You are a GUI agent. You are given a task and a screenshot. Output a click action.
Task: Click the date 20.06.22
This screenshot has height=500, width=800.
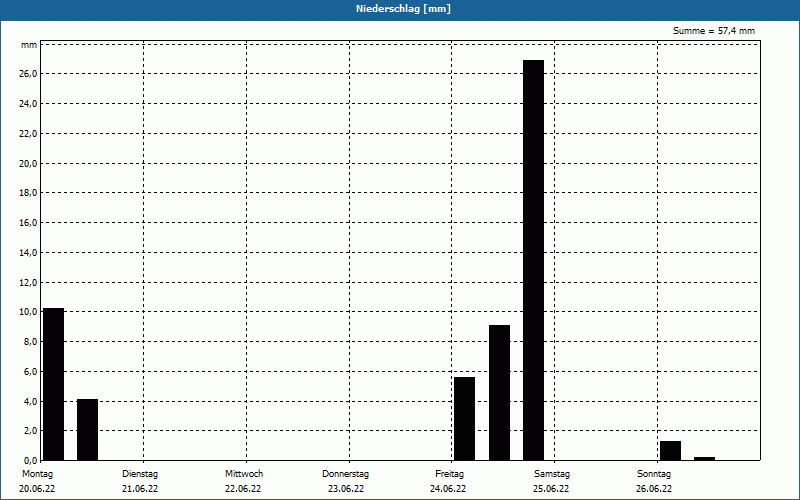[x=37, y=489]
